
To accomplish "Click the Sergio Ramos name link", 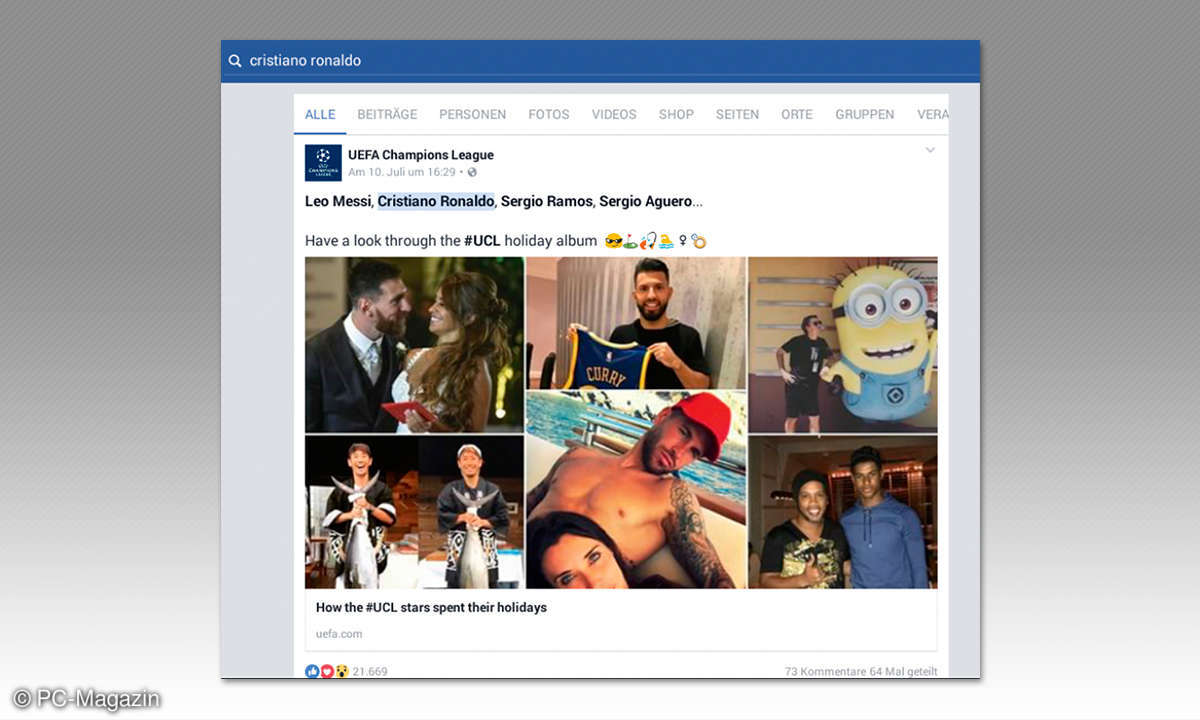I will [x=546, y=201].
